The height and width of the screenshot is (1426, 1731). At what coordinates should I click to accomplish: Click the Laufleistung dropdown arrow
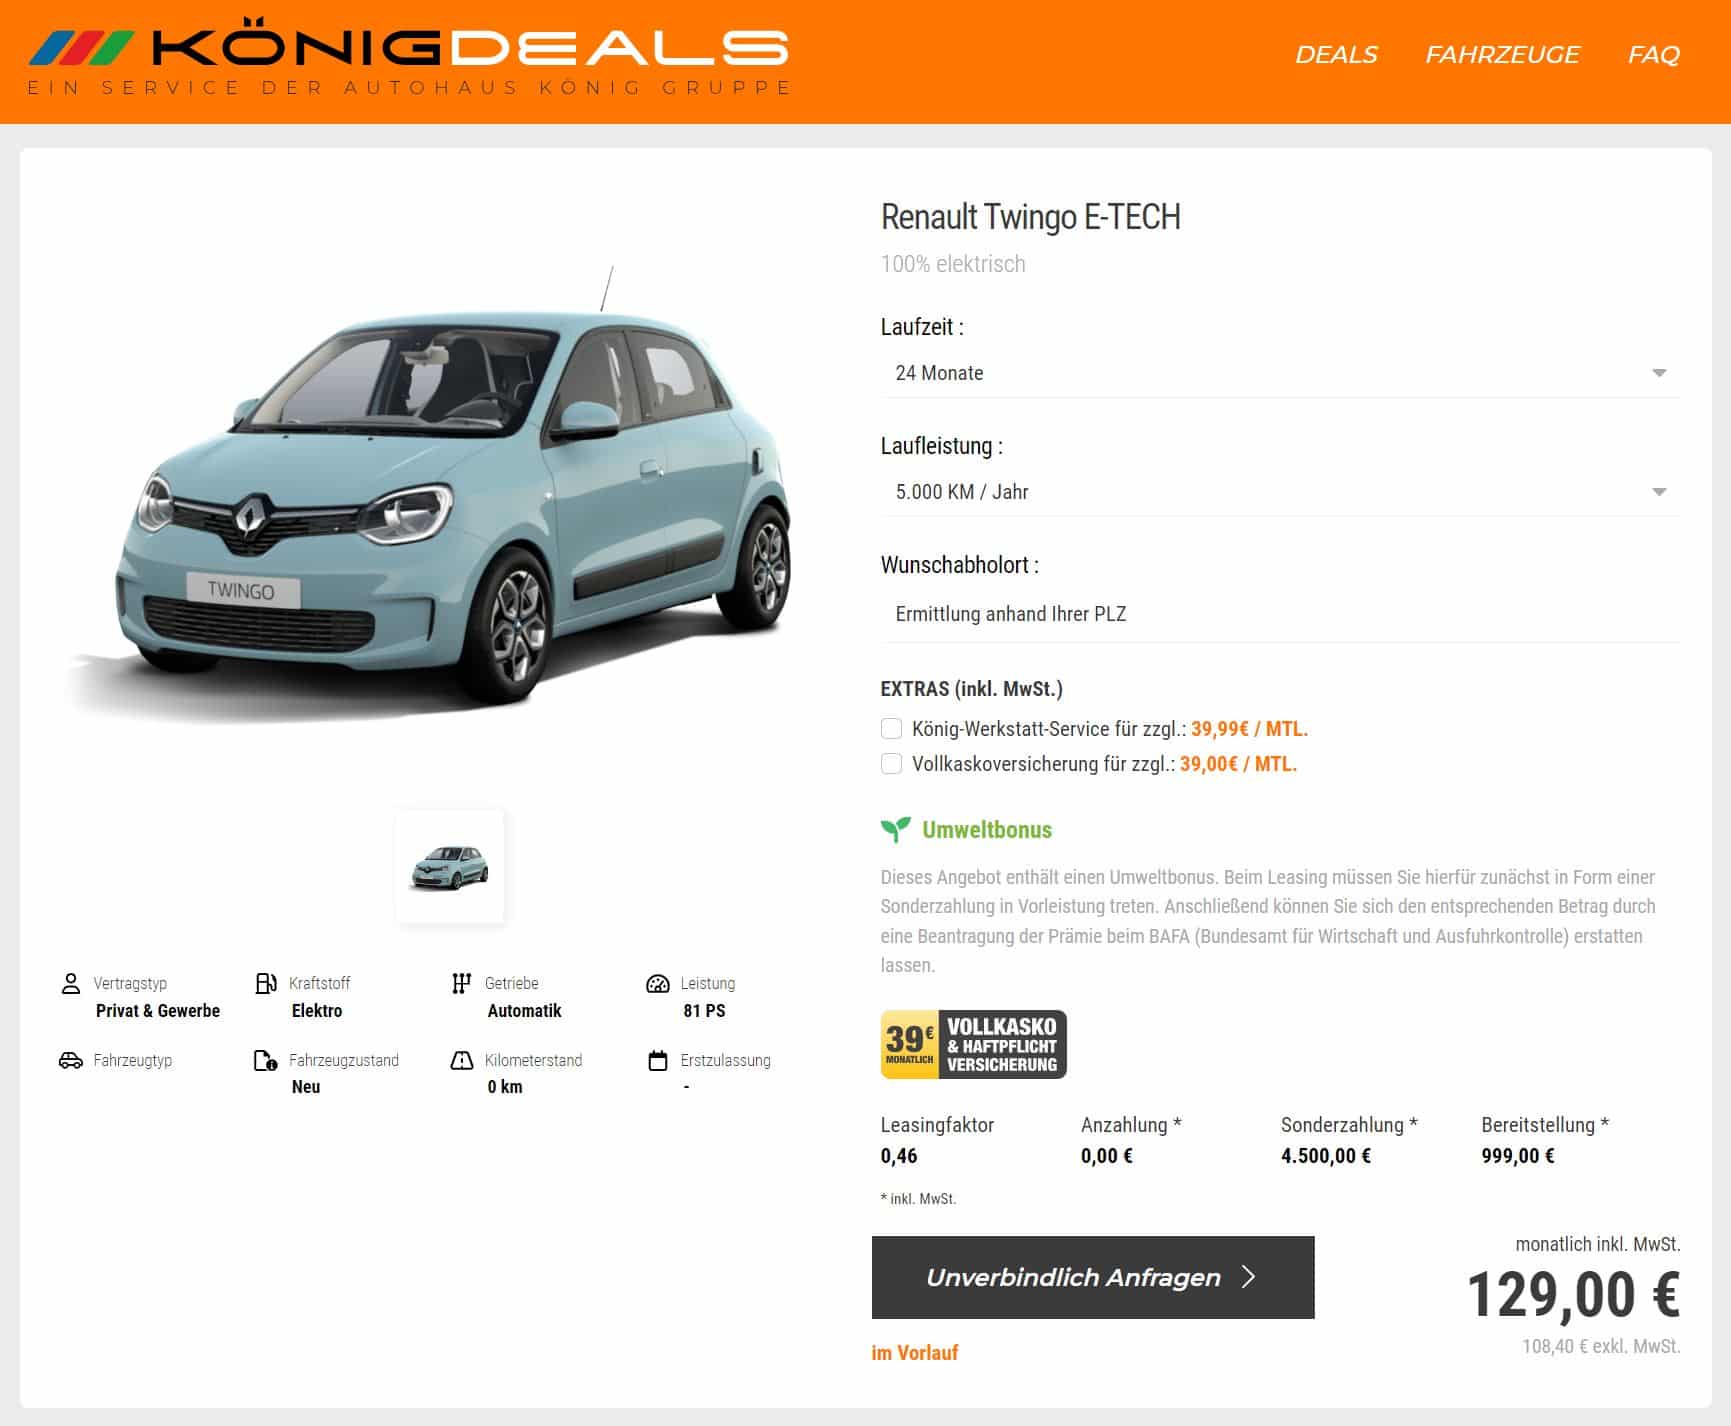1659,492
